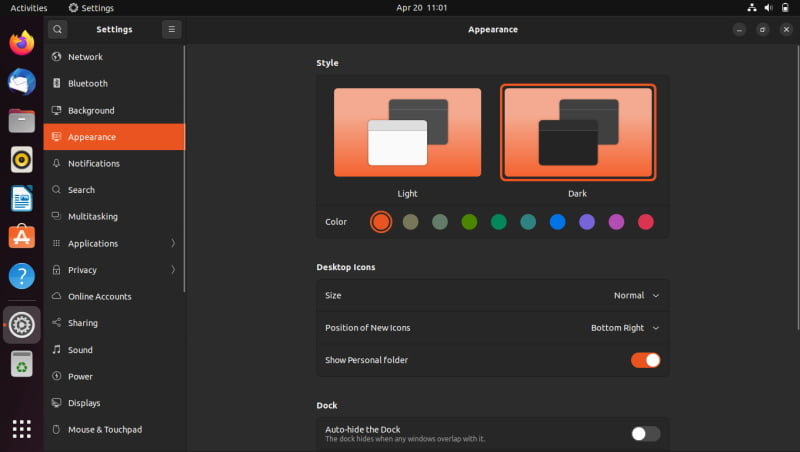Open LibreOffice Writer from the dock
800x452 pixels.
(x=21, y=198)
